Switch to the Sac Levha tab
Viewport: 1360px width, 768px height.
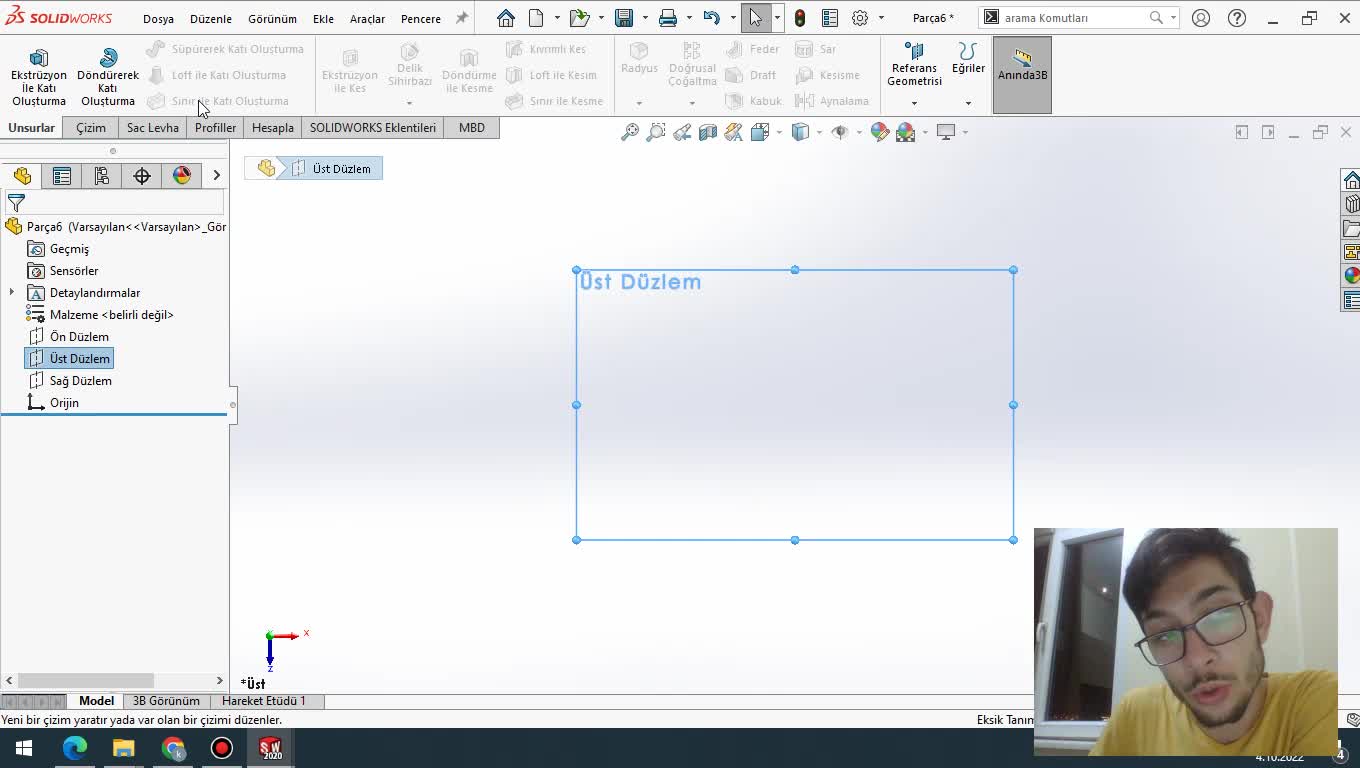tap(153, 128)
